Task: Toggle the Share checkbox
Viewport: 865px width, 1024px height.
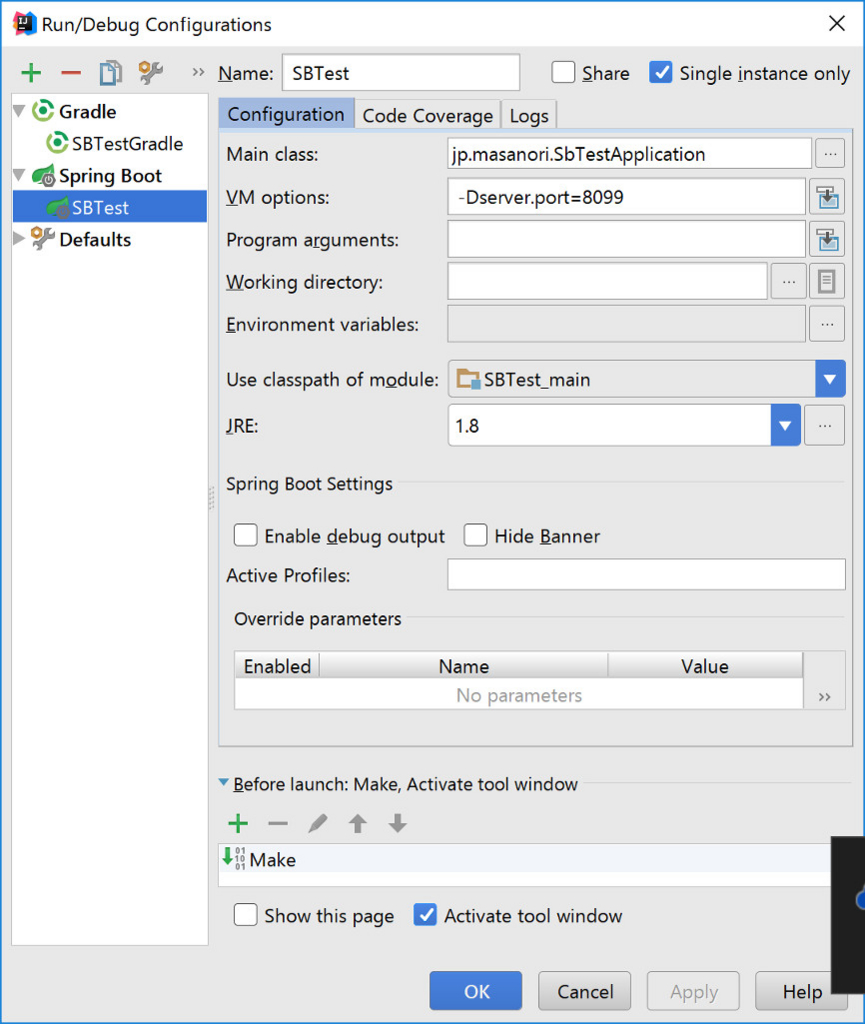Action: pos(563,72)
